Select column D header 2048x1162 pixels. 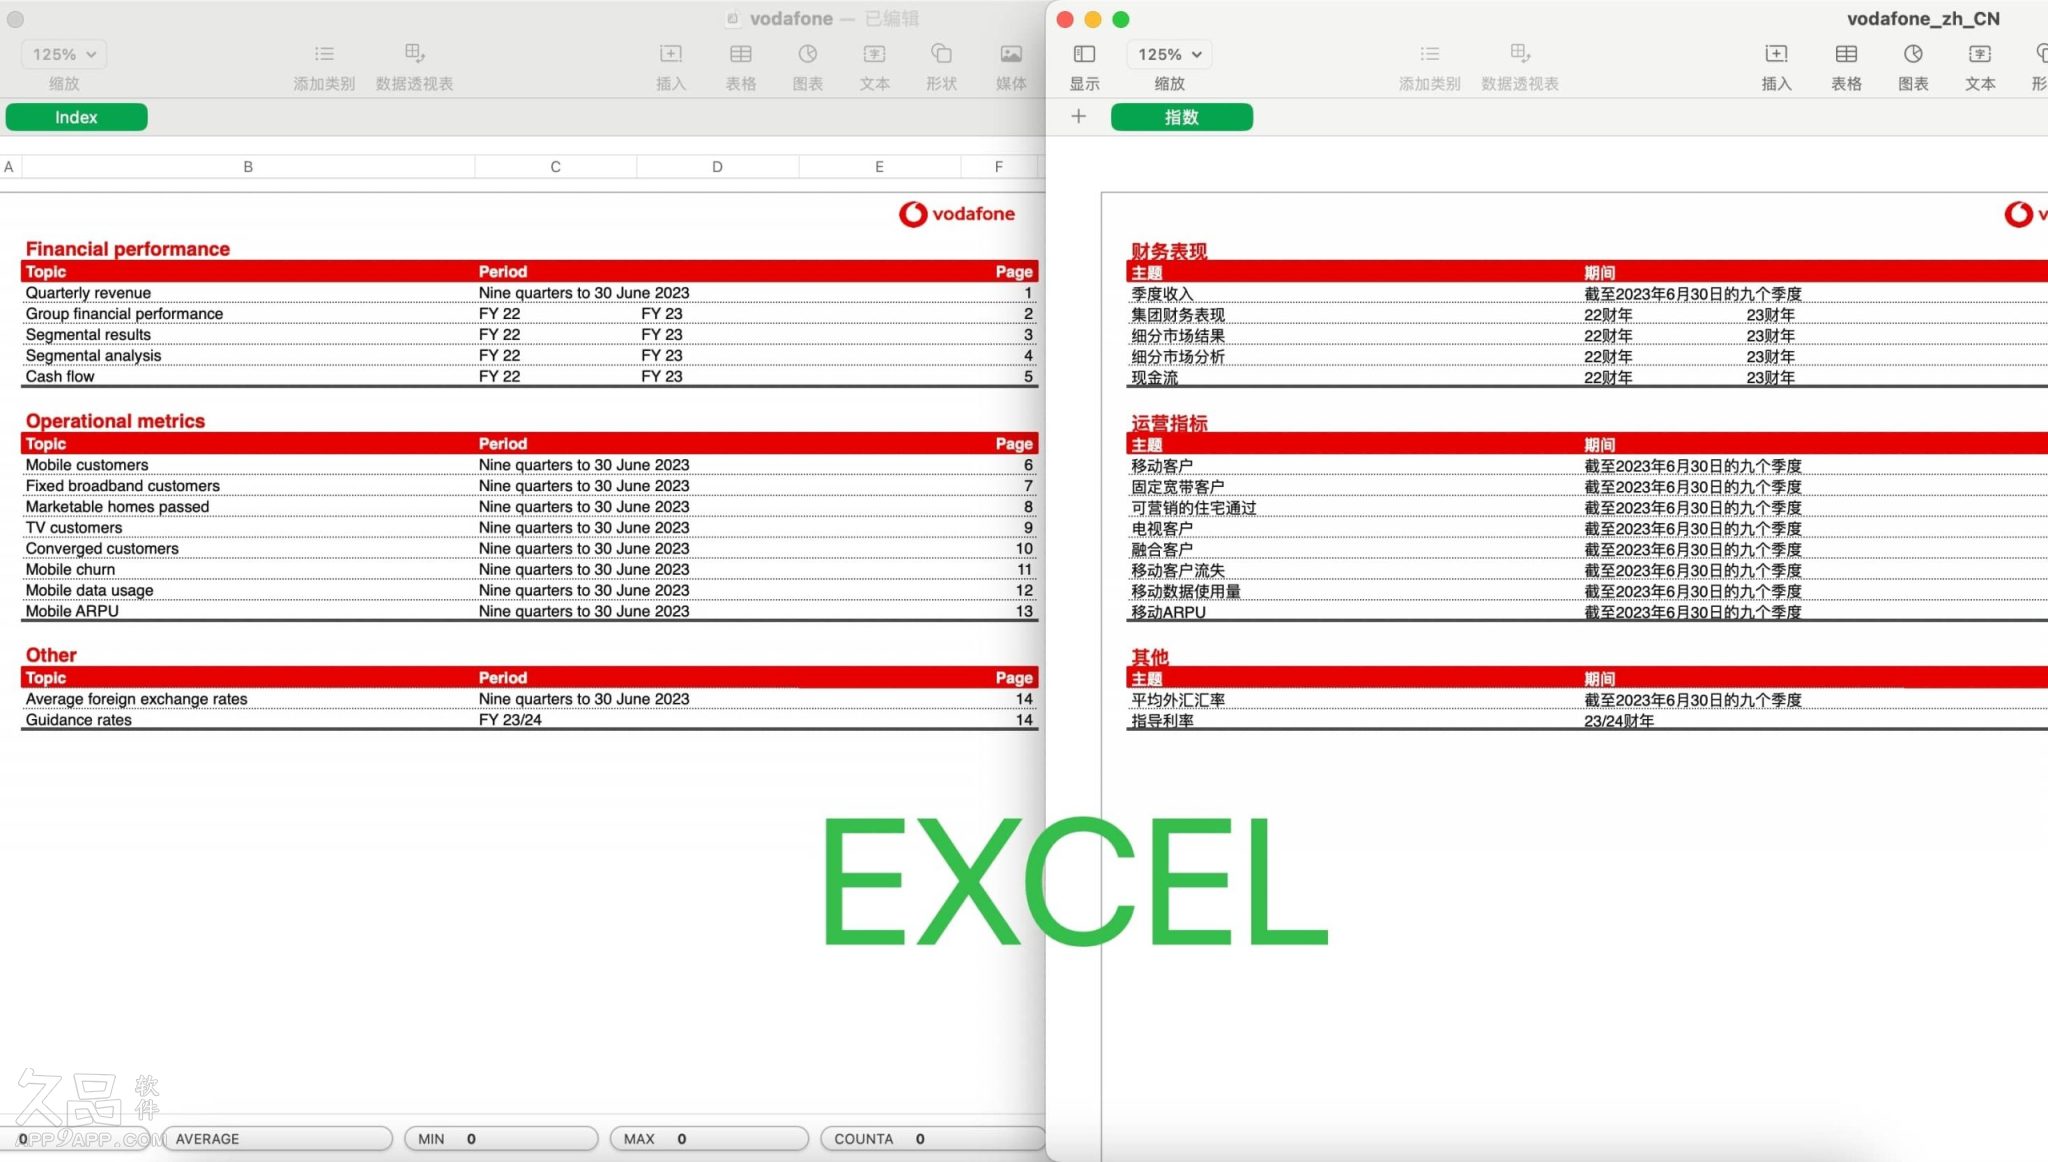coord(717,167)
